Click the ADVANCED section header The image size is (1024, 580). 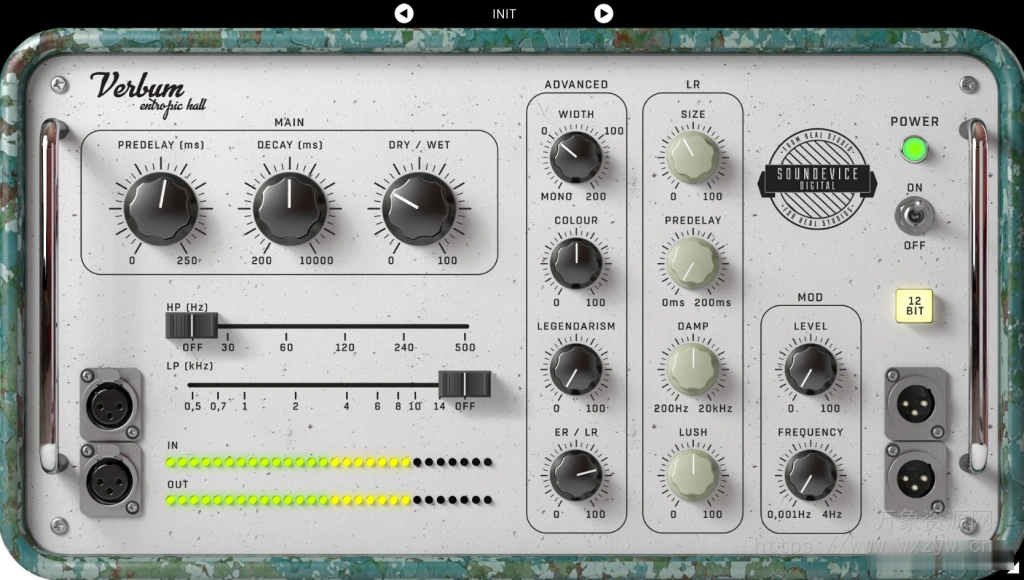point(576,85)
